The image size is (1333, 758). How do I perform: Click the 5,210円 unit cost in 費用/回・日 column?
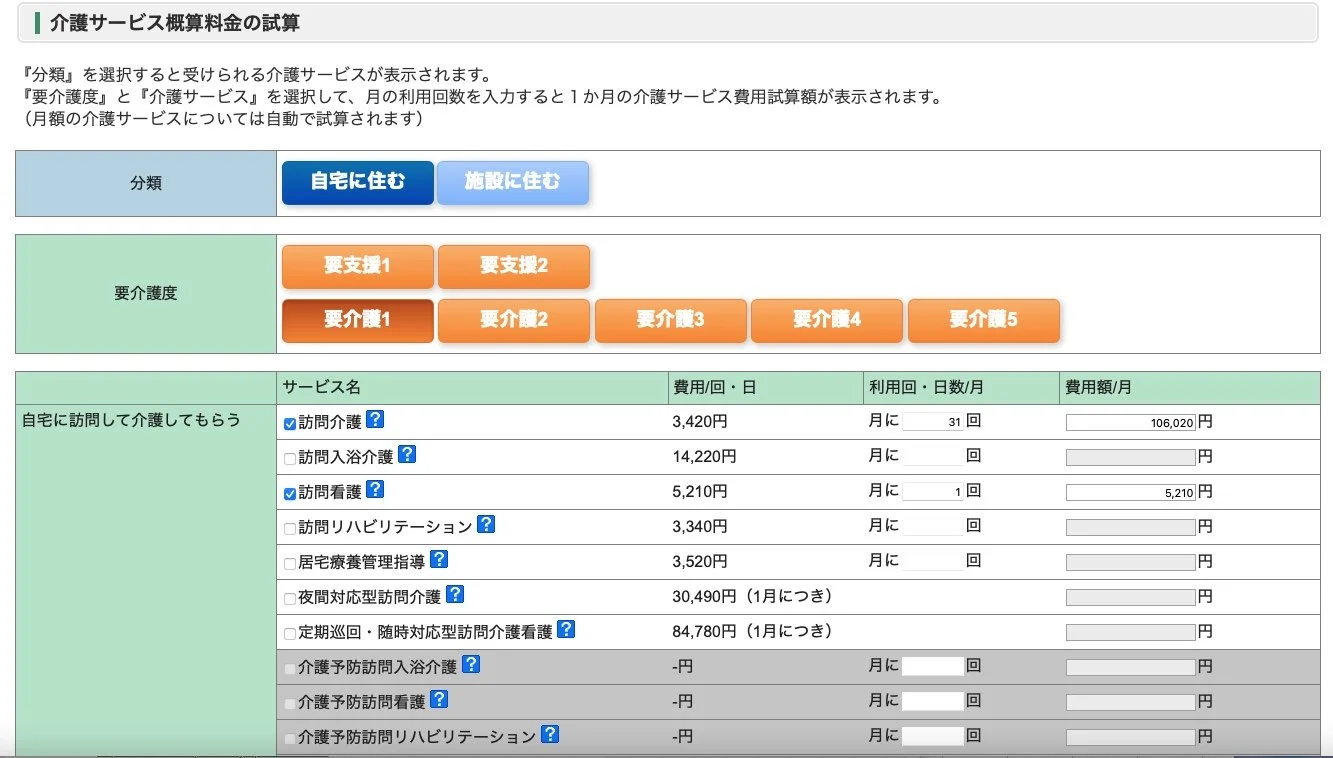click(700, 492)
